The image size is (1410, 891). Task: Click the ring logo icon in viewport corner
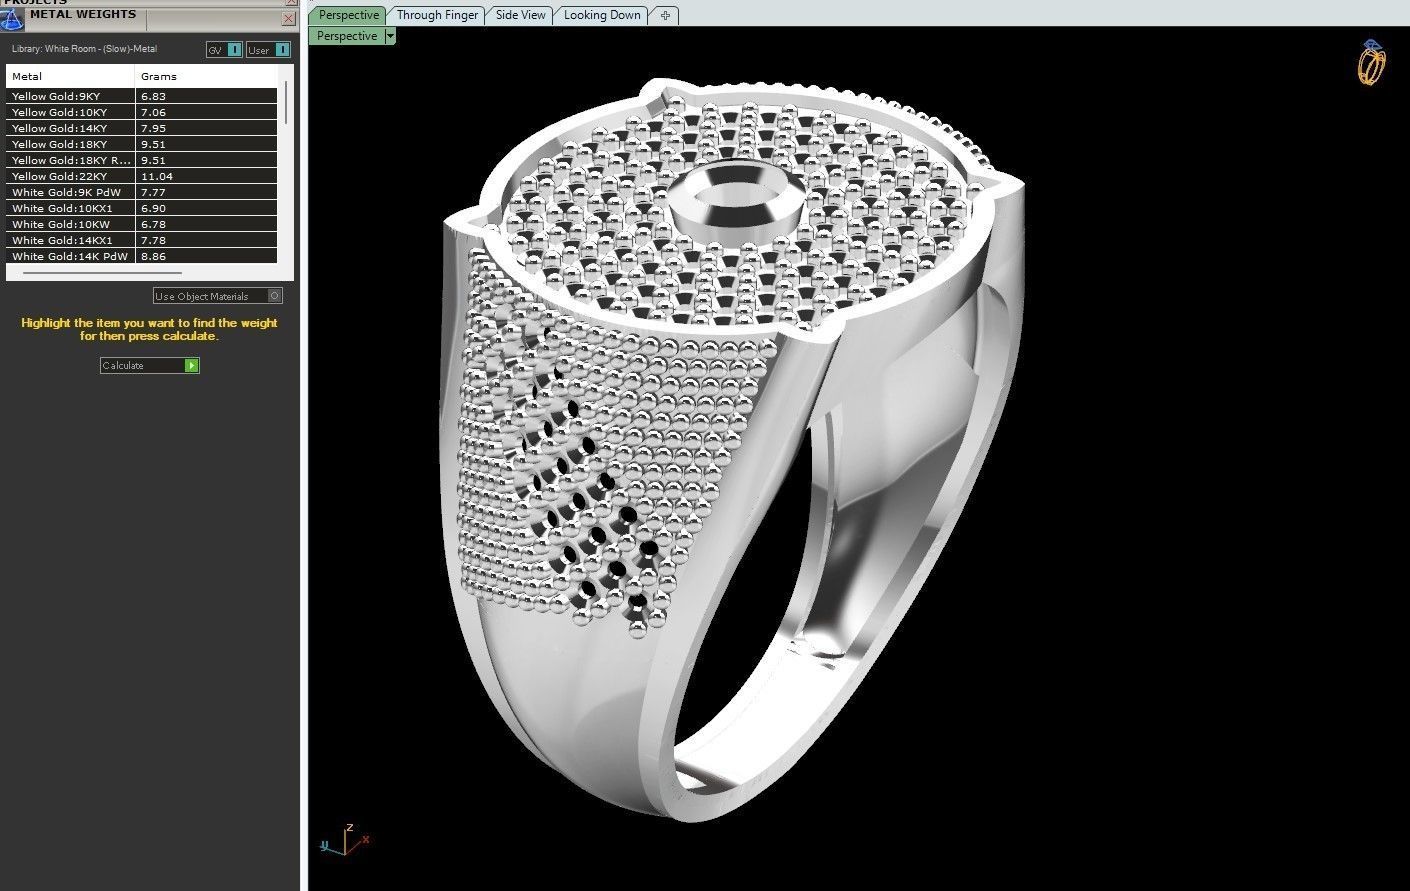[1371, 62]
